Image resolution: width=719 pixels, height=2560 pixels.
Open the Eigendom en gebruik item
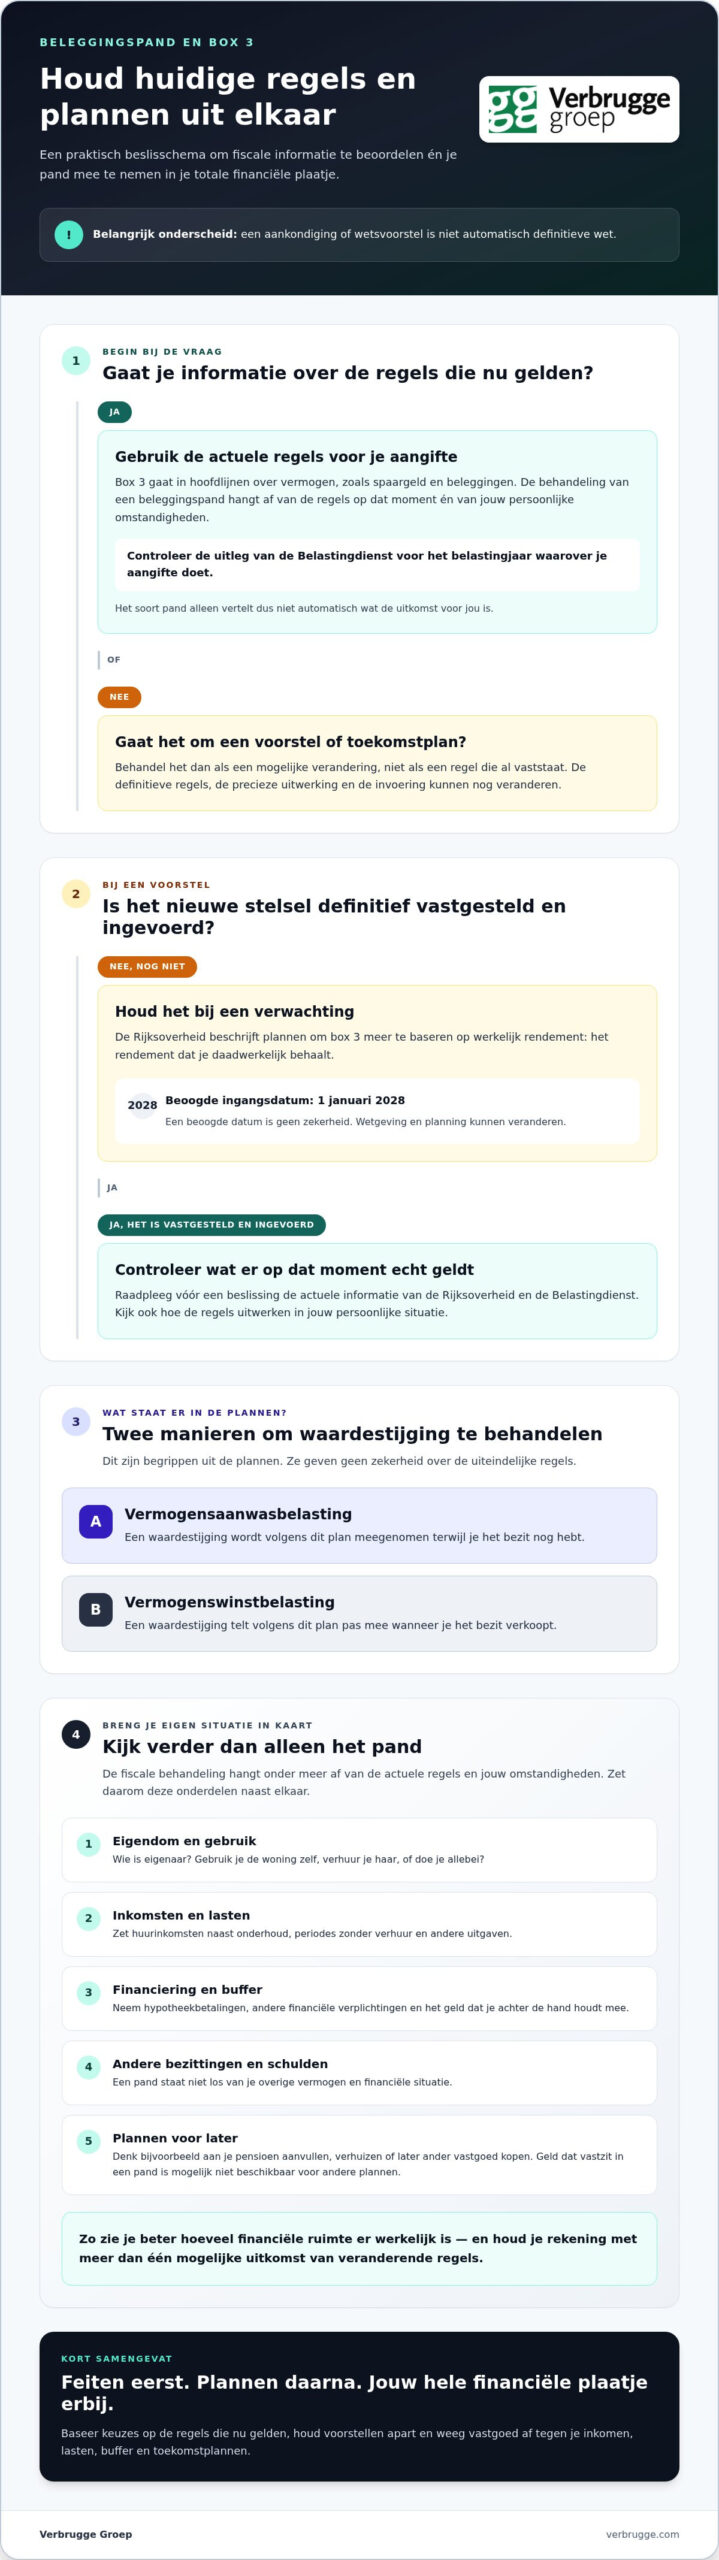click(x=359, y=1850)
